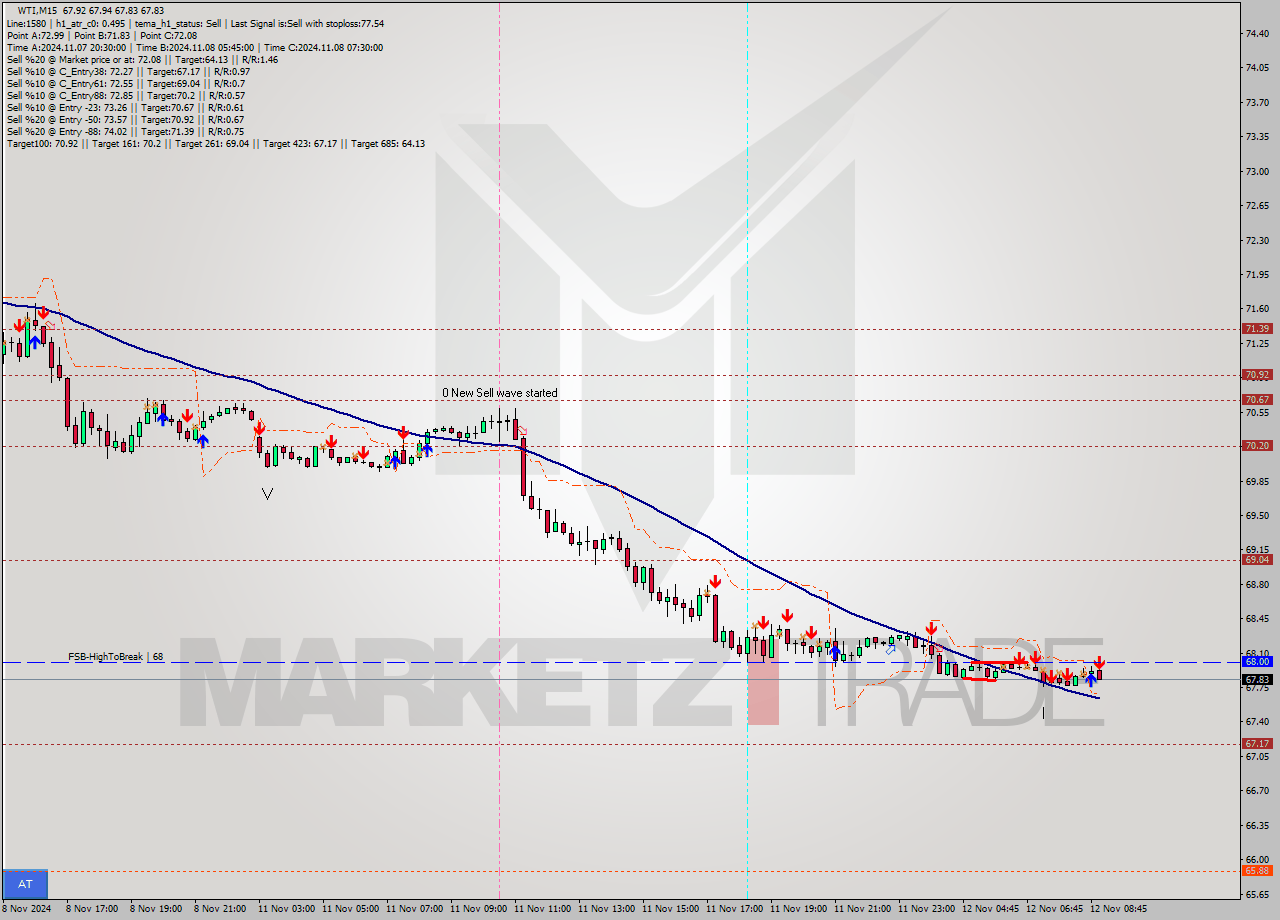Click the 'Sell %20 @ Entry -88: 74.02' line
This screenshot has height=920, width=1280.
click(x=125, y=132)
